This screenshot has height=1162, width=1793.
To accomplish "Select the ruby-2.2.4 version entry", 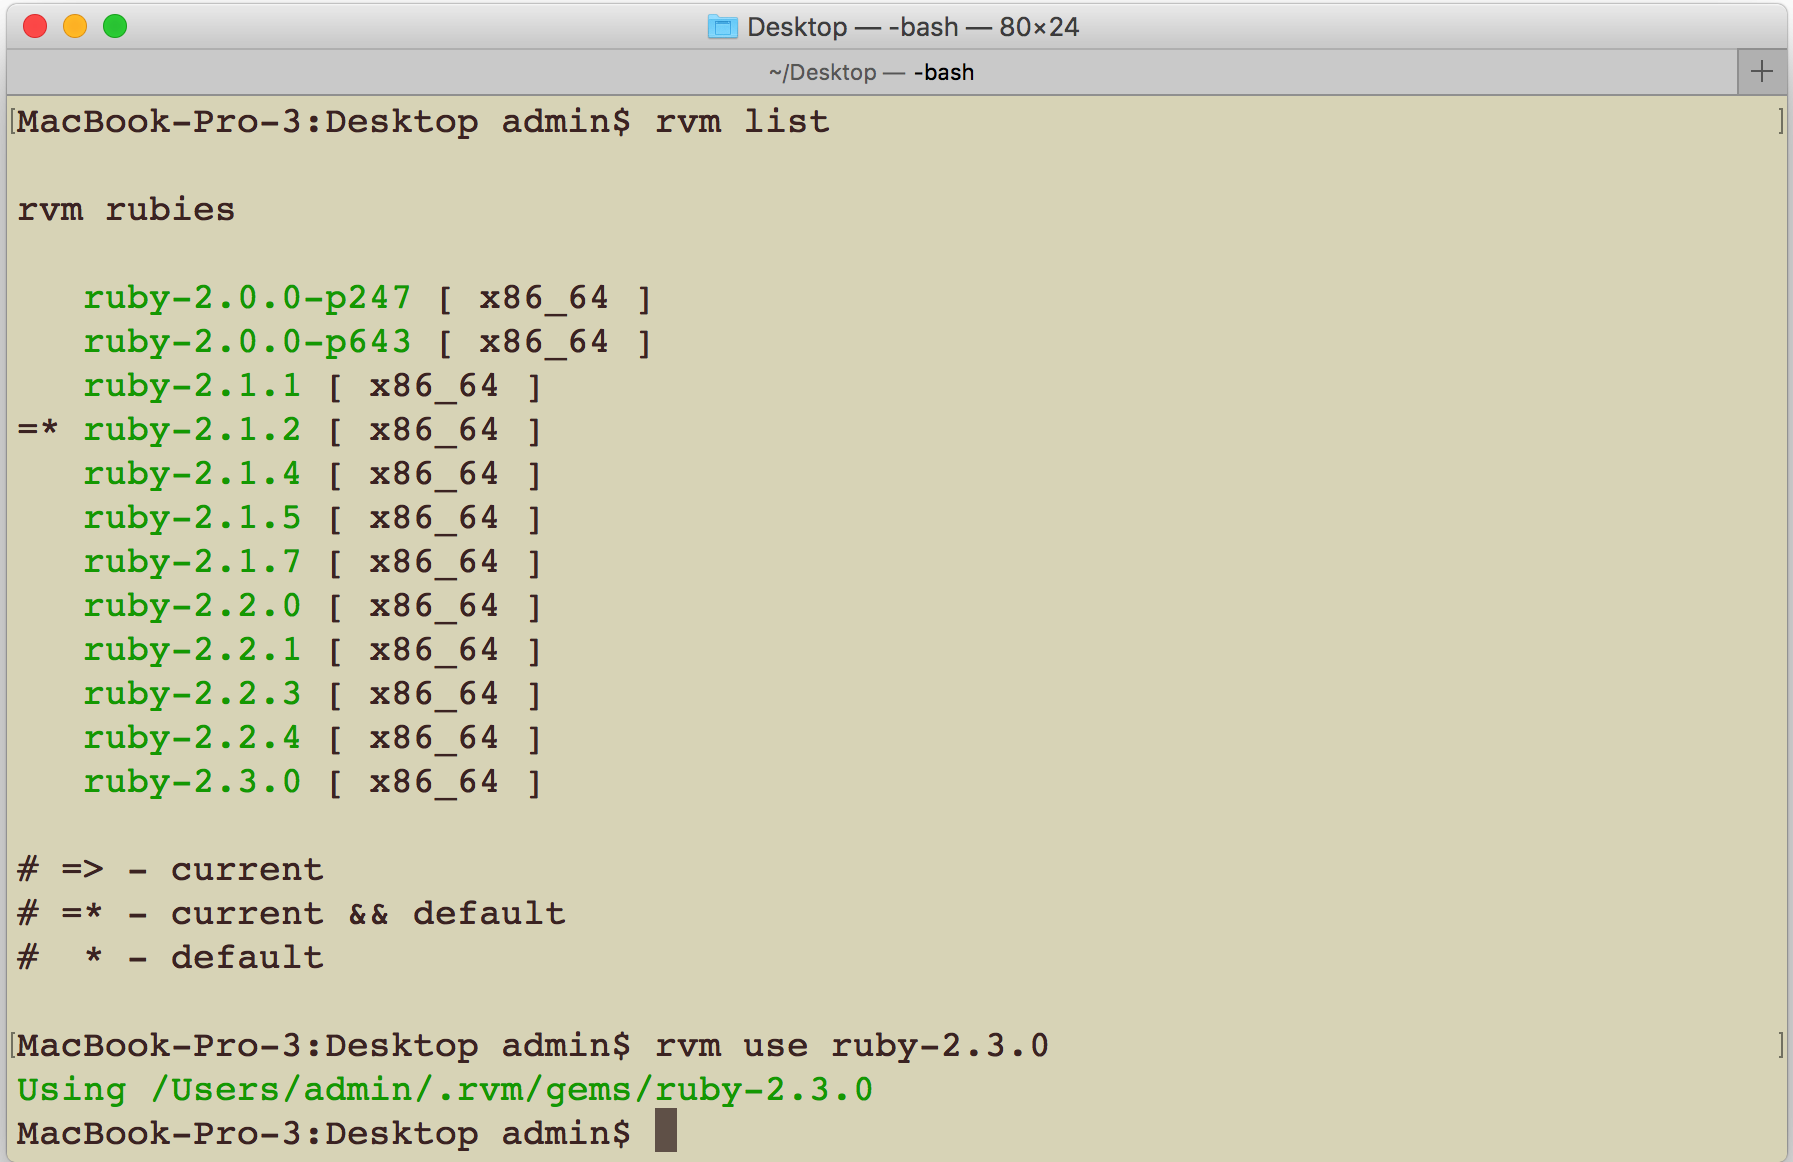I will (193, 737).
